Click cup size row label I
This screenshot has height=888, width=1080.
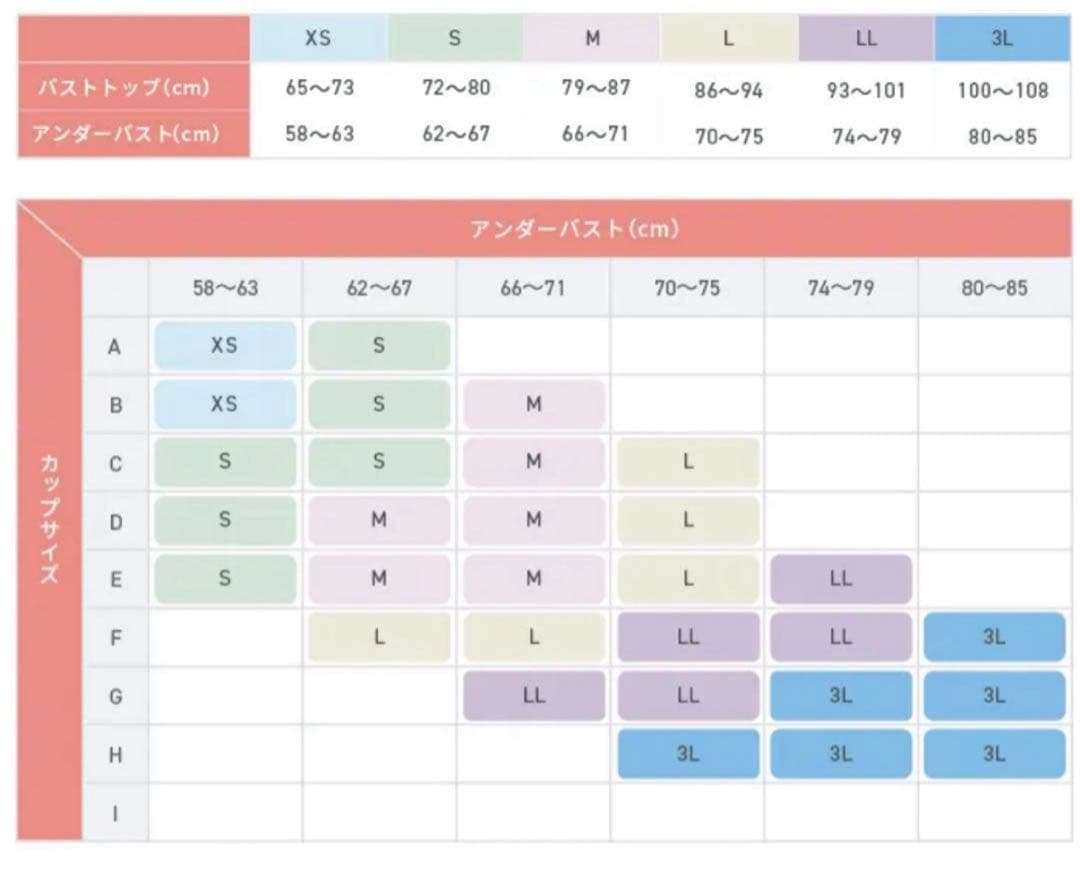pos(115,813)
